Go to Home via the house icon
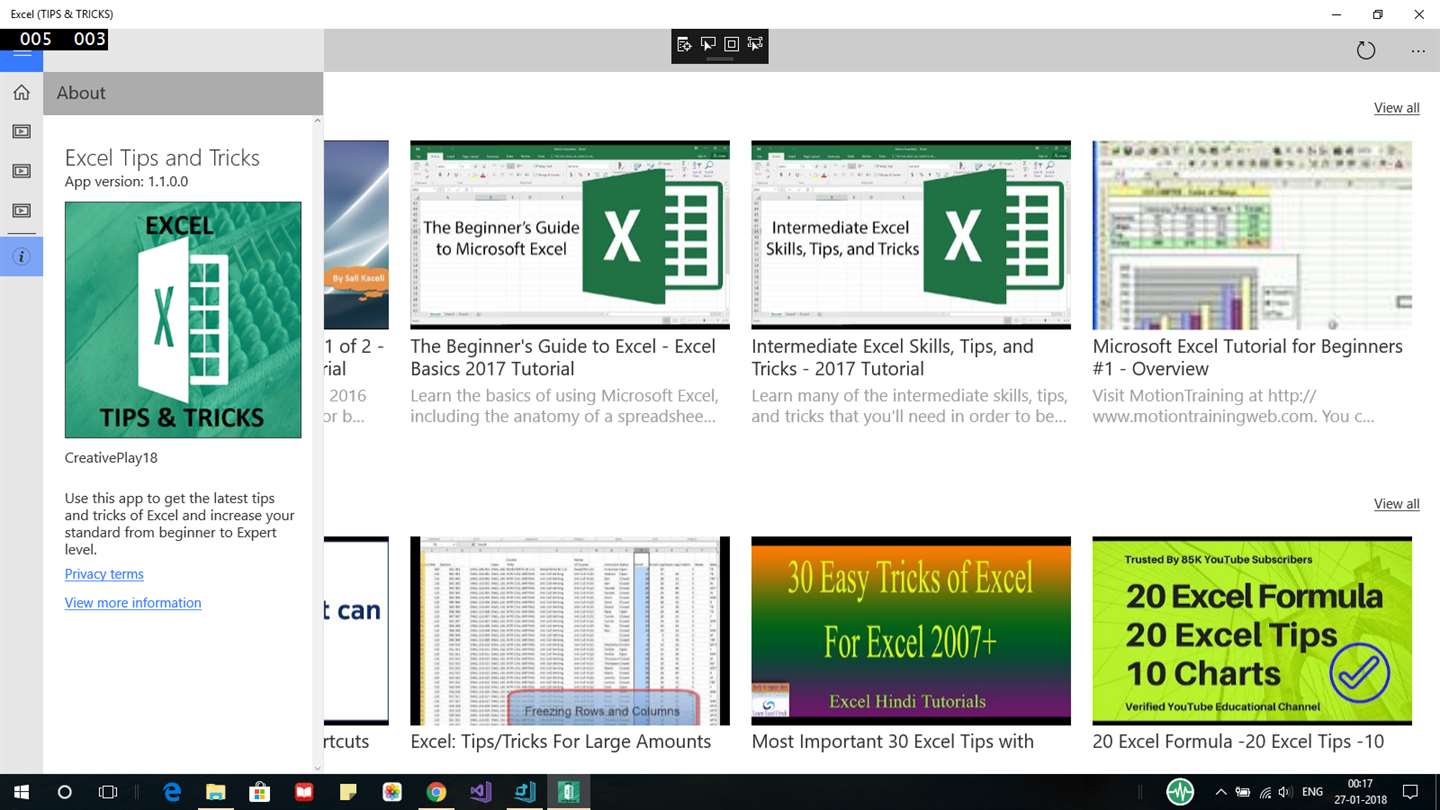Screen dimensions: 1440x810 21,93
